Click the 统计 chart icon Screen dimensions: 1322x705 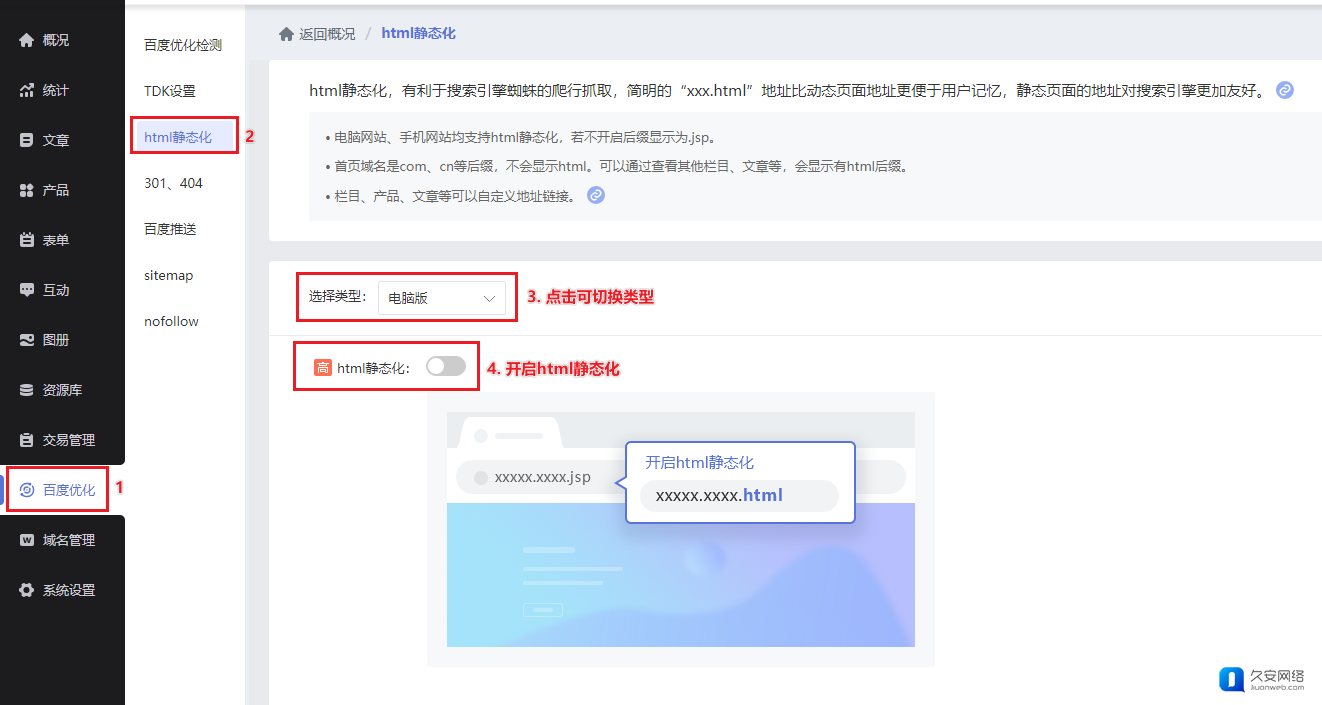(x=27, y=90)
